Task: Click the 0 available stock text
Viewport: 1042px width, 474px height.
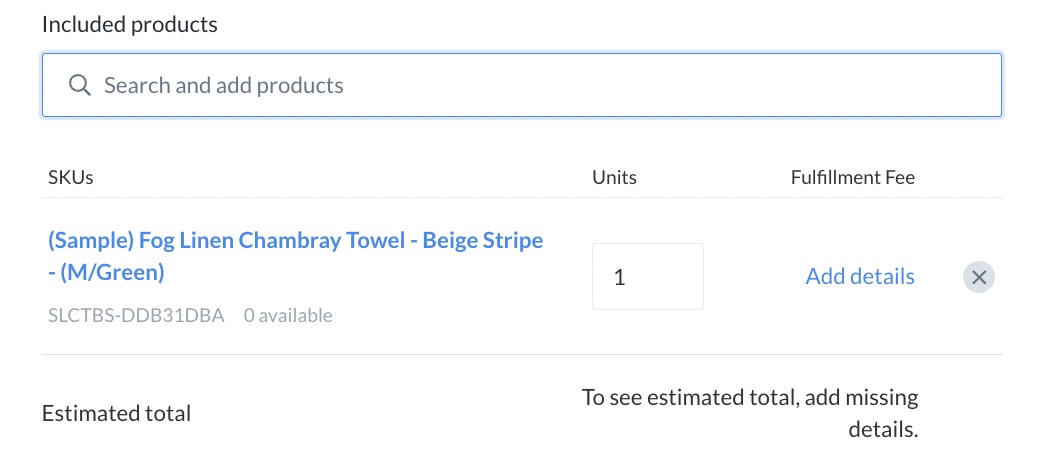Action: pyautogui.click(x=288, y=315)
